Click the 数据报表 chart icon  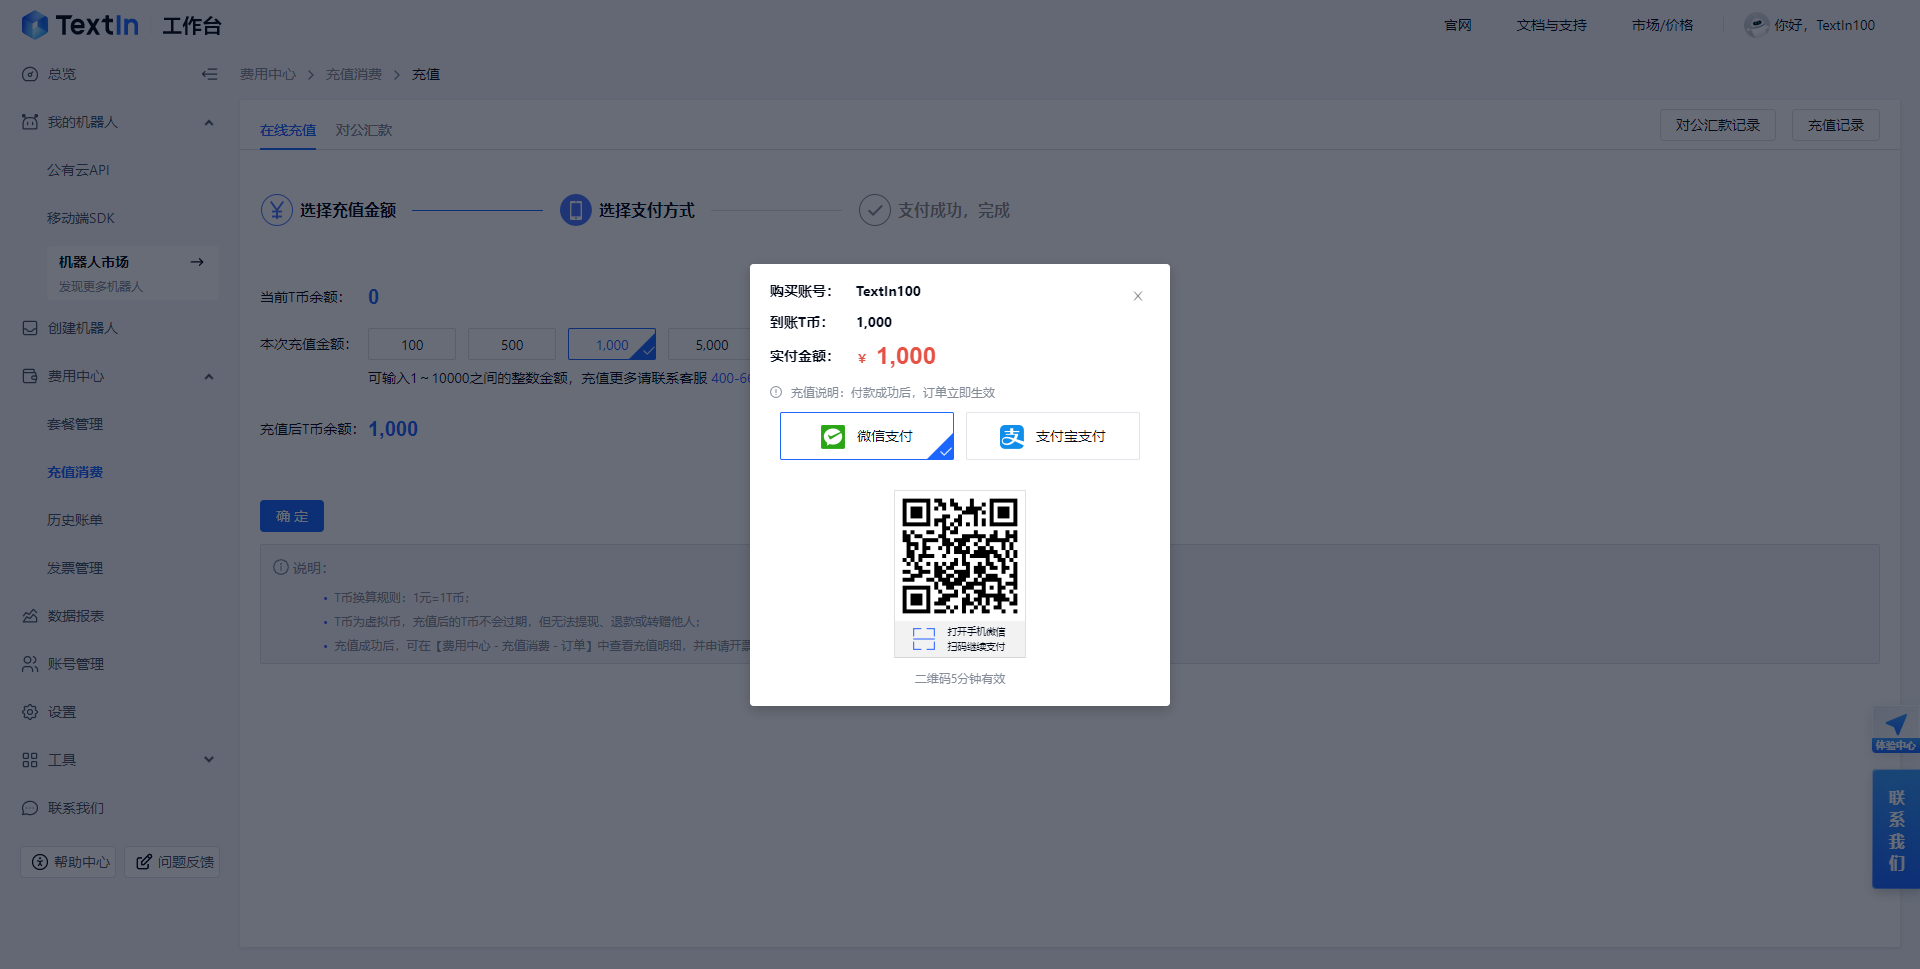(30, 616)
